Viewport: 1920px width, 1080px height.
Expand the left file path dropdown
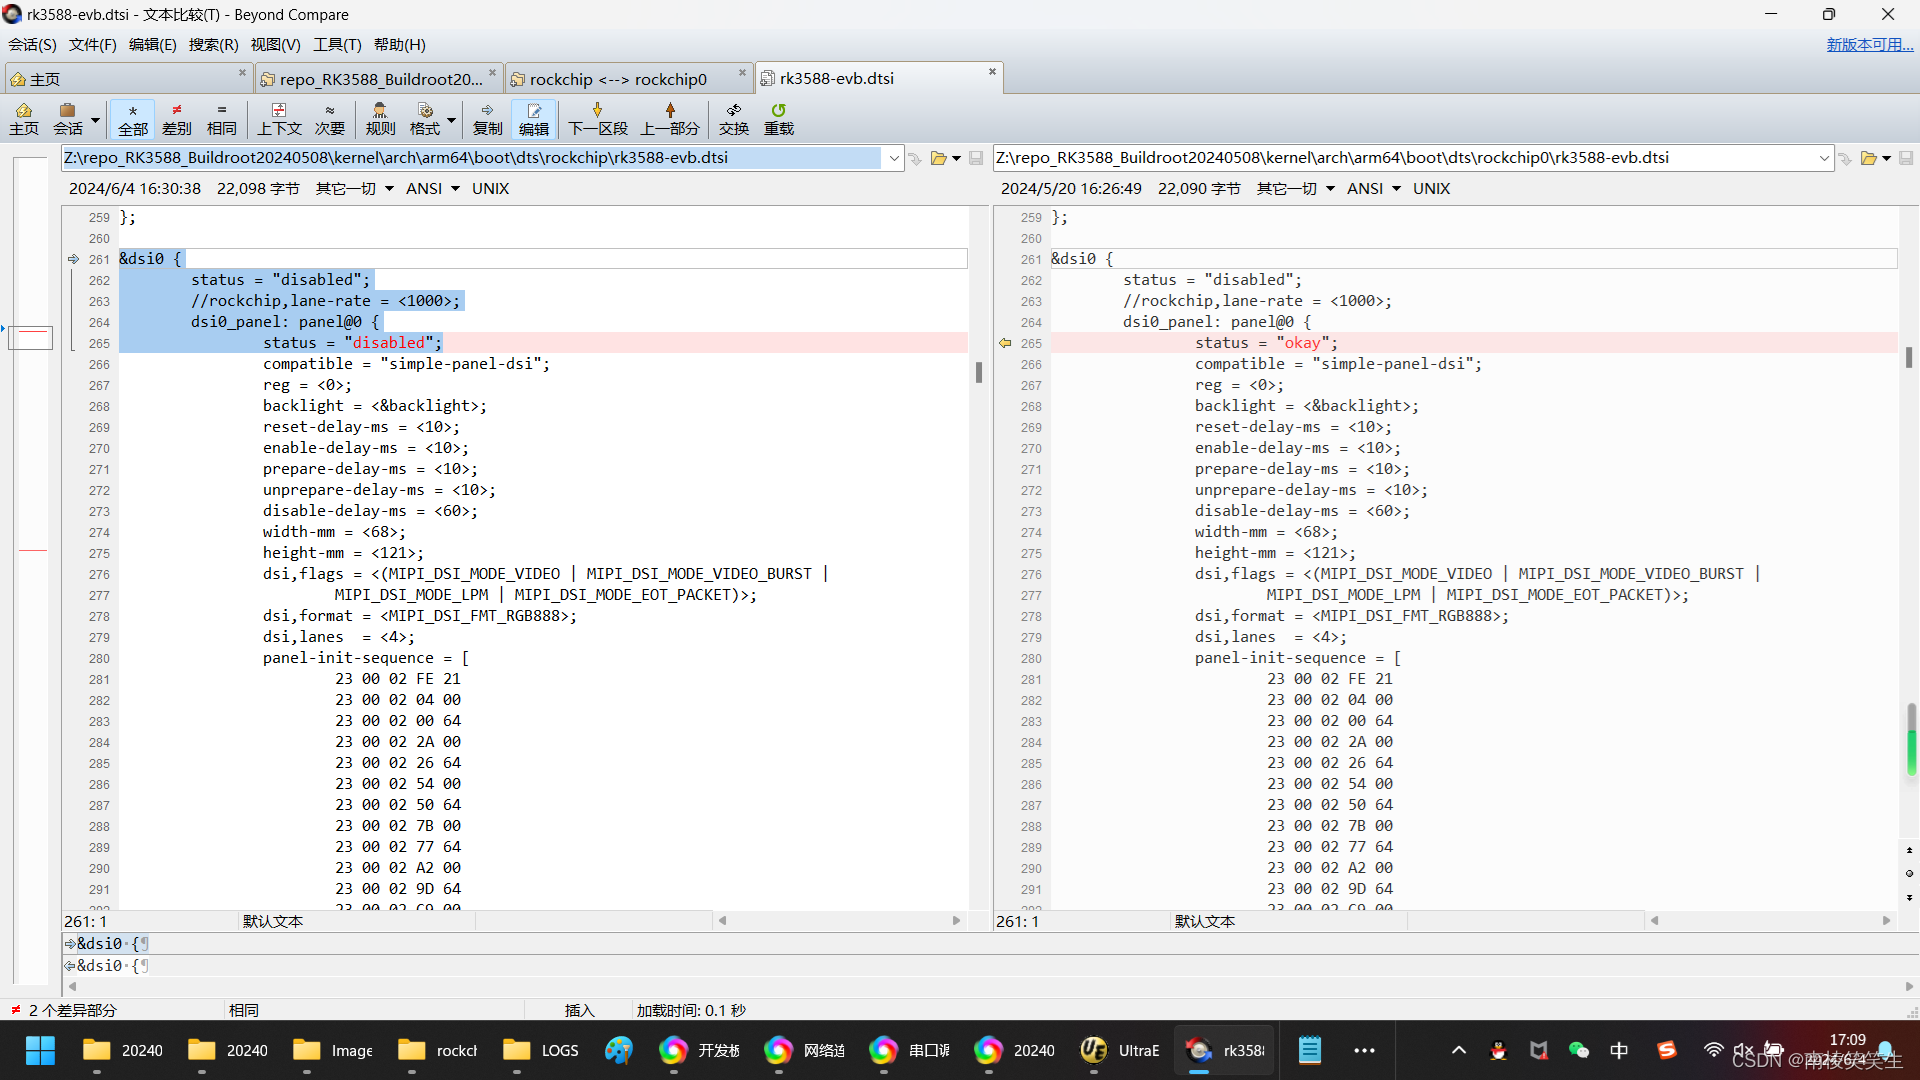(893, 158)
